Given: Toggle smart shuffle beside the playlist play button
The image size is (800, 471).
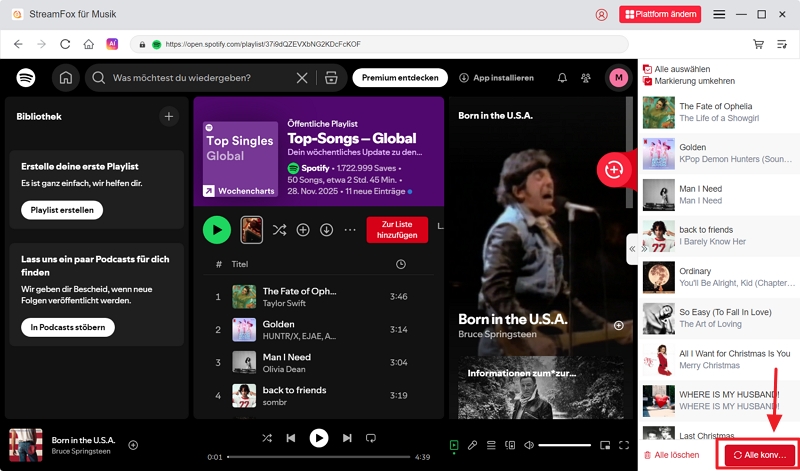Looking at the screenshot, I should [x=279, y=230].
